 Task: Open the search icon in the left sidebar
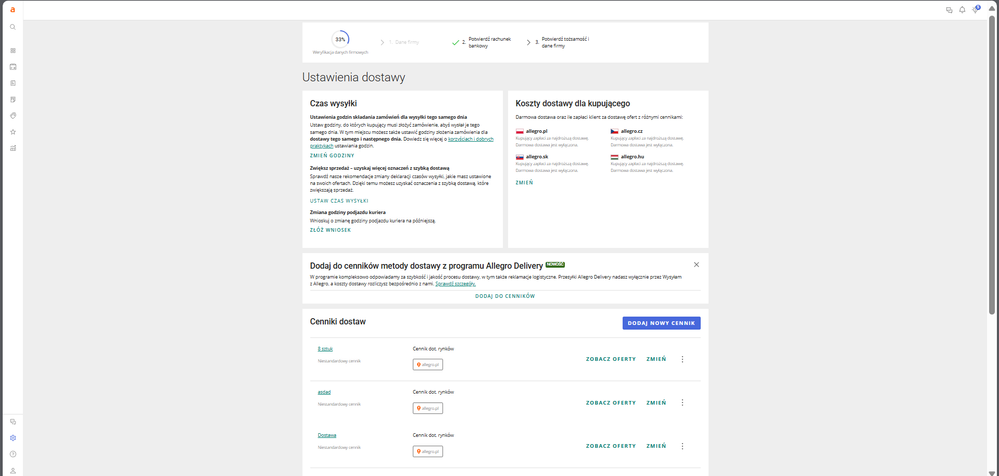point(13,27)
